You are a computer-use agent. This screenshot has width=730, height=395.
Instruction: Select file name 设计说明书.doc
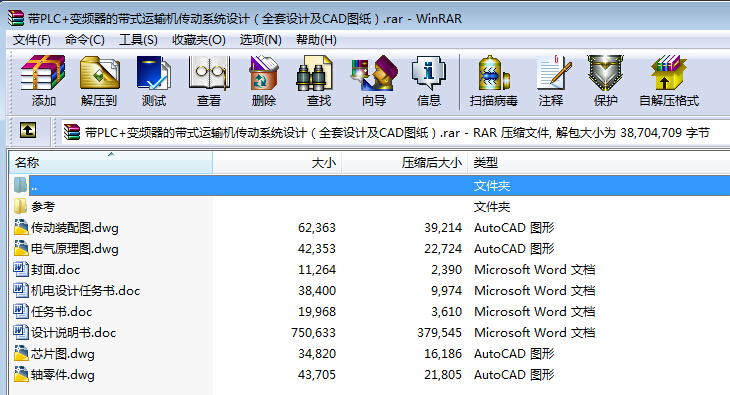tap(74, 333)
